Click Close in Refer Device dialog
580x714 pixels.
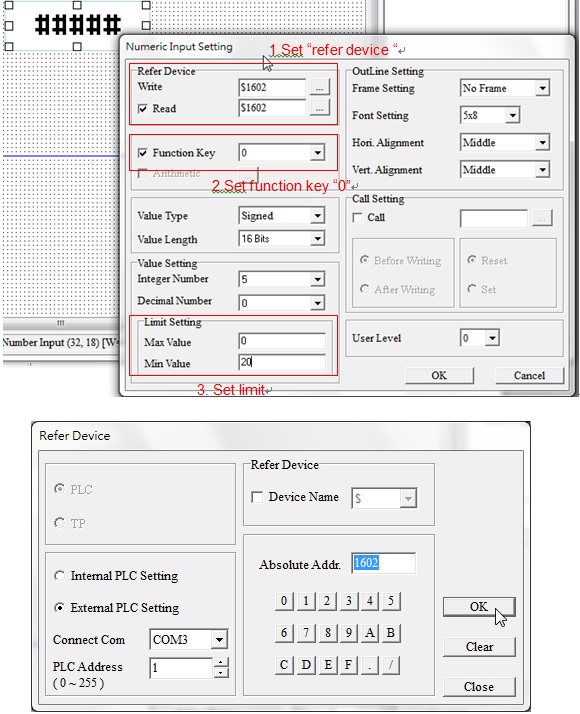pyautogui.click(x=479, y=687)
